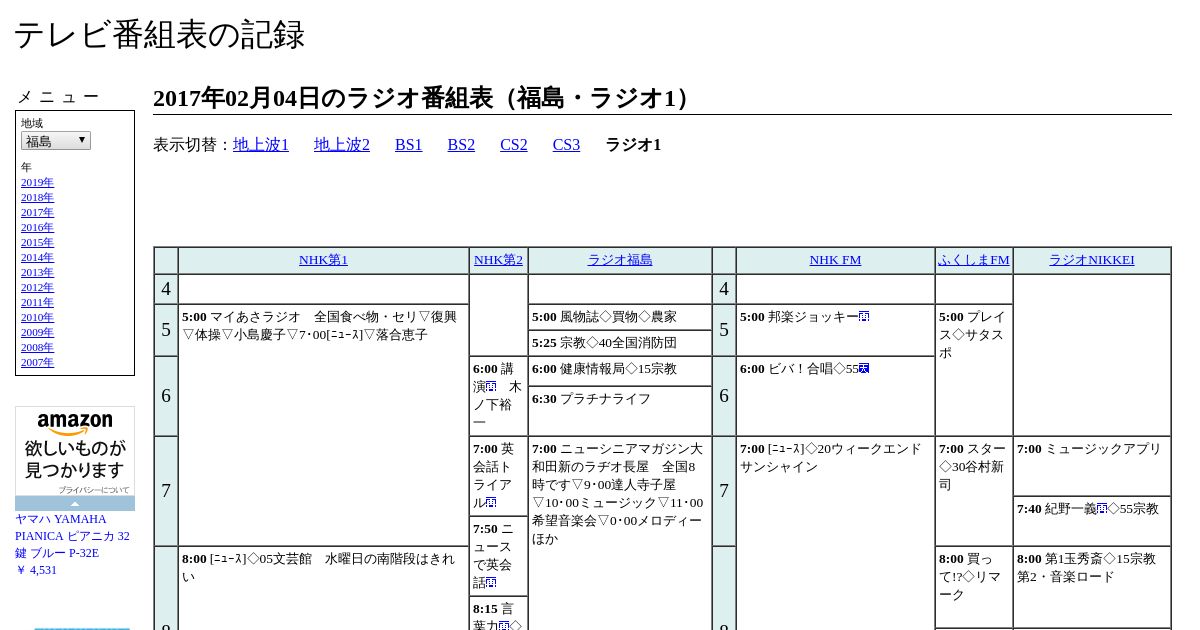
Task: Open the NHK FM station header link
Action: click(835, 260)
